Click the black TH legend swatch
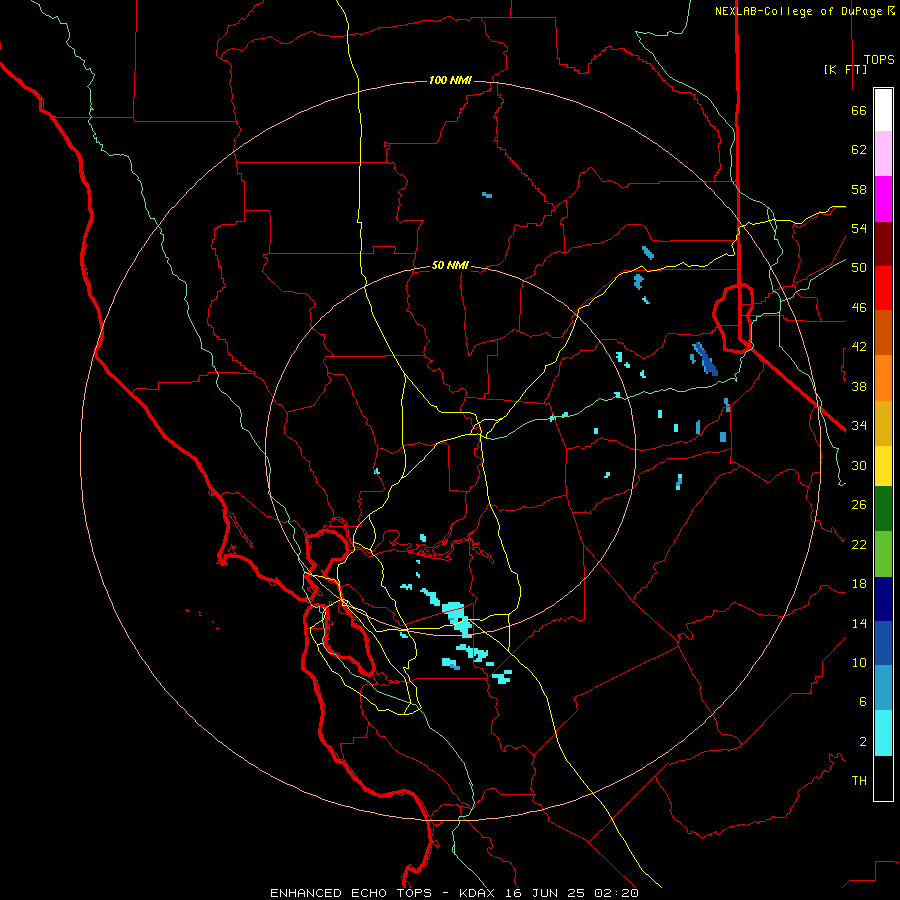The width and height of the screenshot is (900, 900). [883, 778]
